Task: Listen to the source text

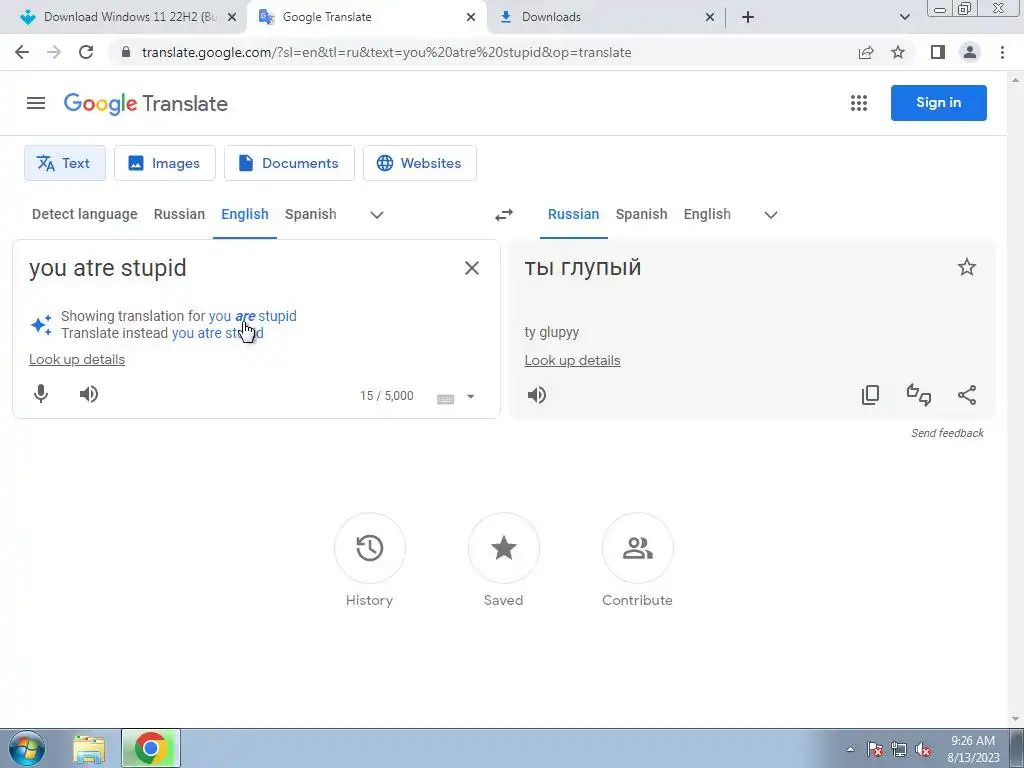Action: 89,394
